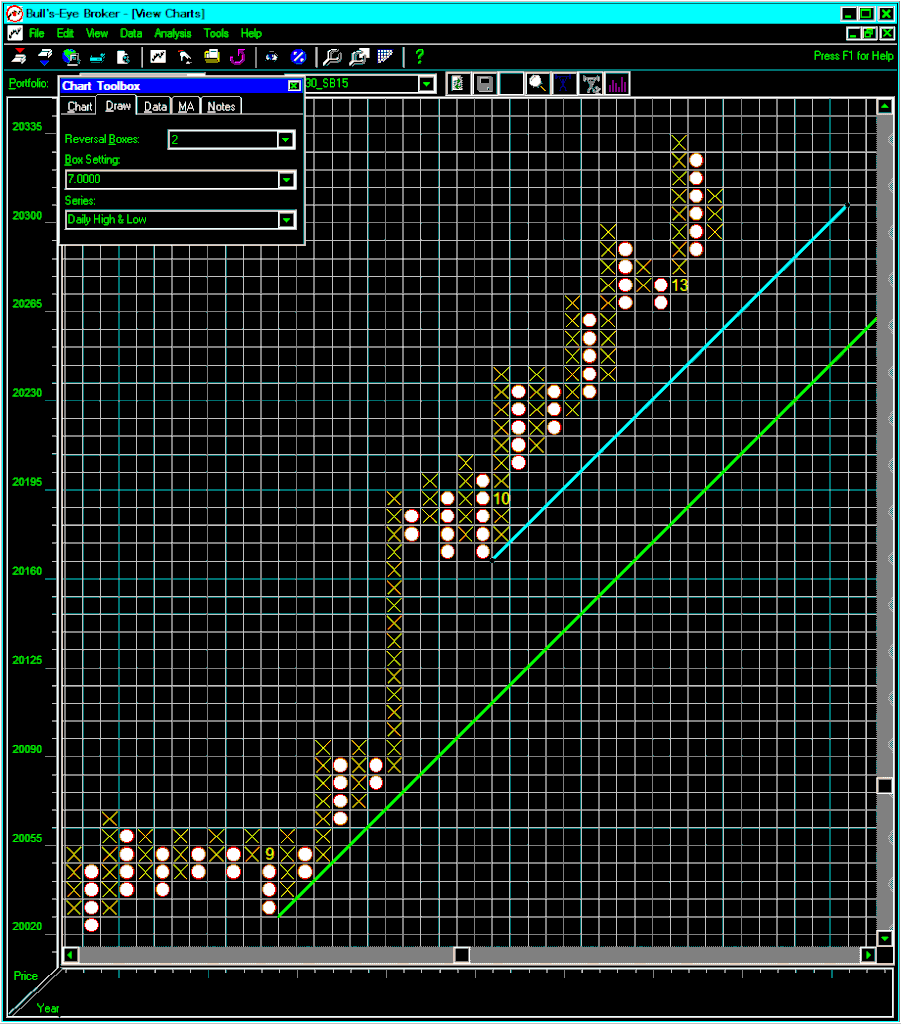Open the Data menu
The width and height of the screenshot is (901, 1024).
click(x=131, y=33)
